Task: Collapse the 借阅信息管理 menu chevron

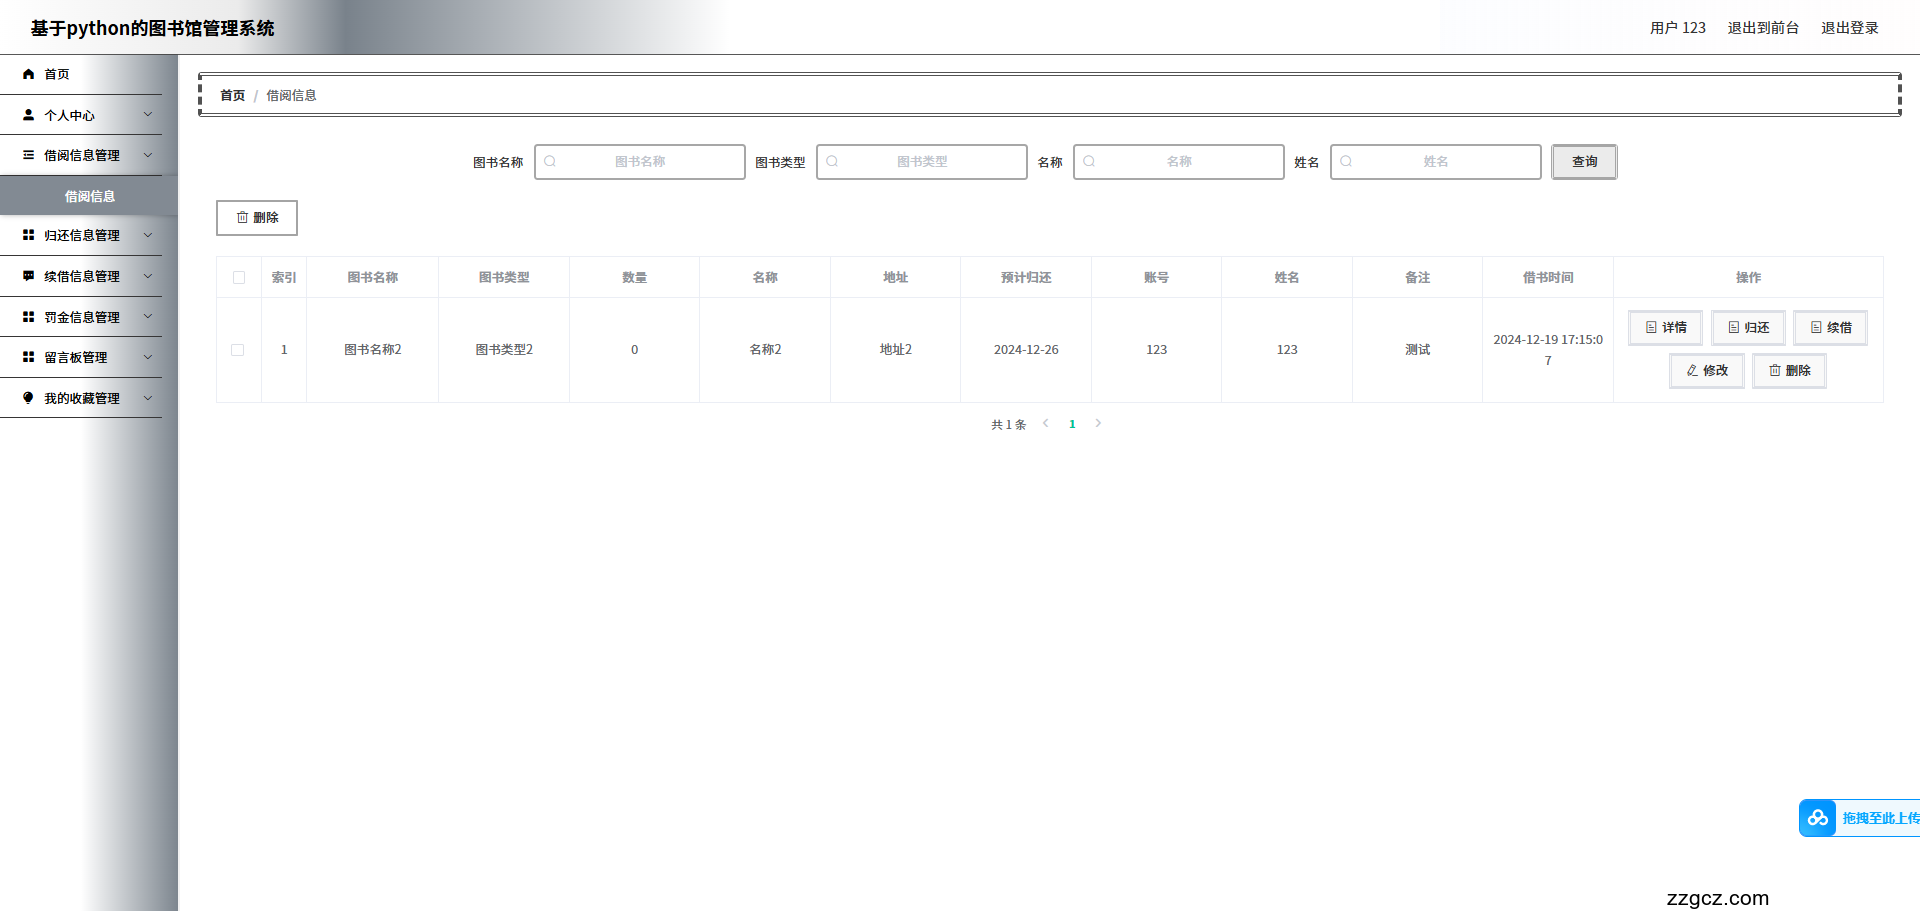Action: click(148, 155)
